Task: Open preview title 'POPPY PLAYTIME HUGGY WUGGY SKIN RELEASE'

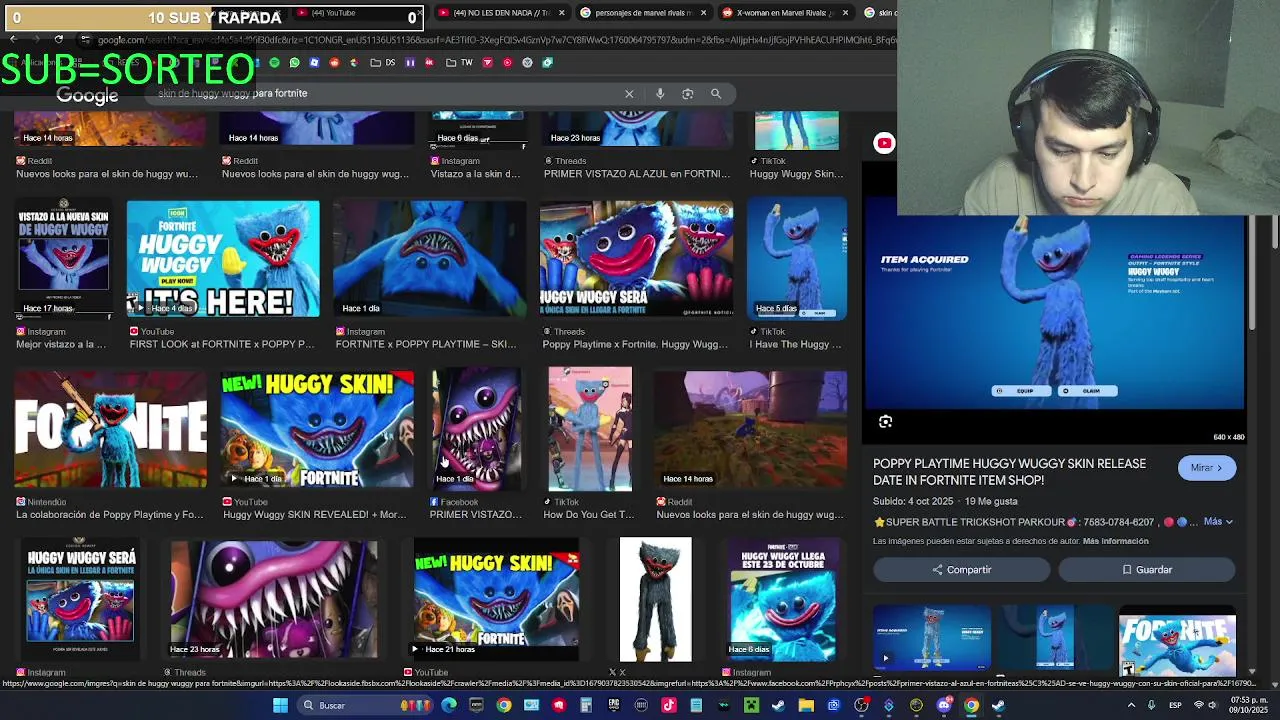Action: pos(1009,472)
